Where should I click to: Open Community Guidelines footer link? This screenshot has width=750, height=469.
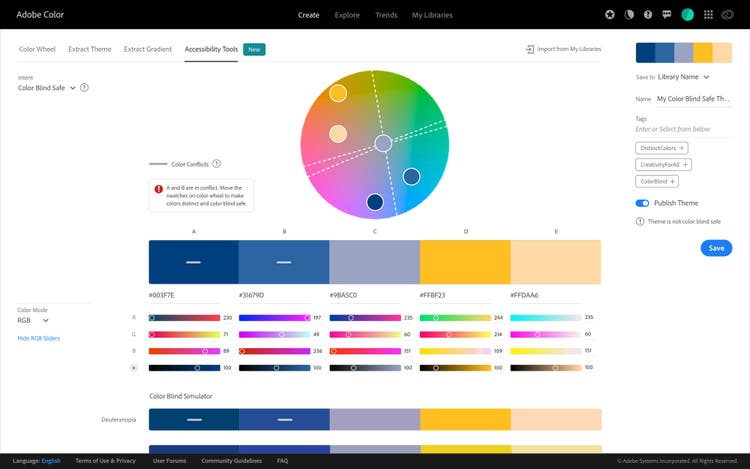point(232,461)
